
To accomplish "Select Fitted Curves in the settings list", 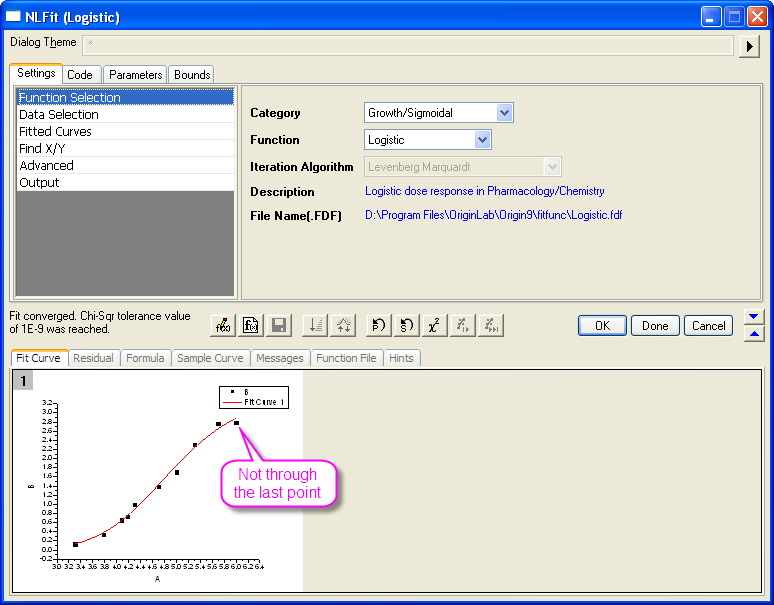I will tap(55, 132).
